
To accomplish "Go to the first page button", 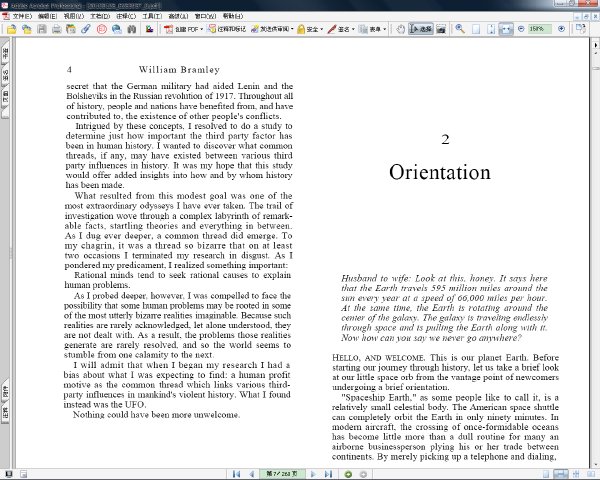I will pyautogui.click(x=236, y=474).
